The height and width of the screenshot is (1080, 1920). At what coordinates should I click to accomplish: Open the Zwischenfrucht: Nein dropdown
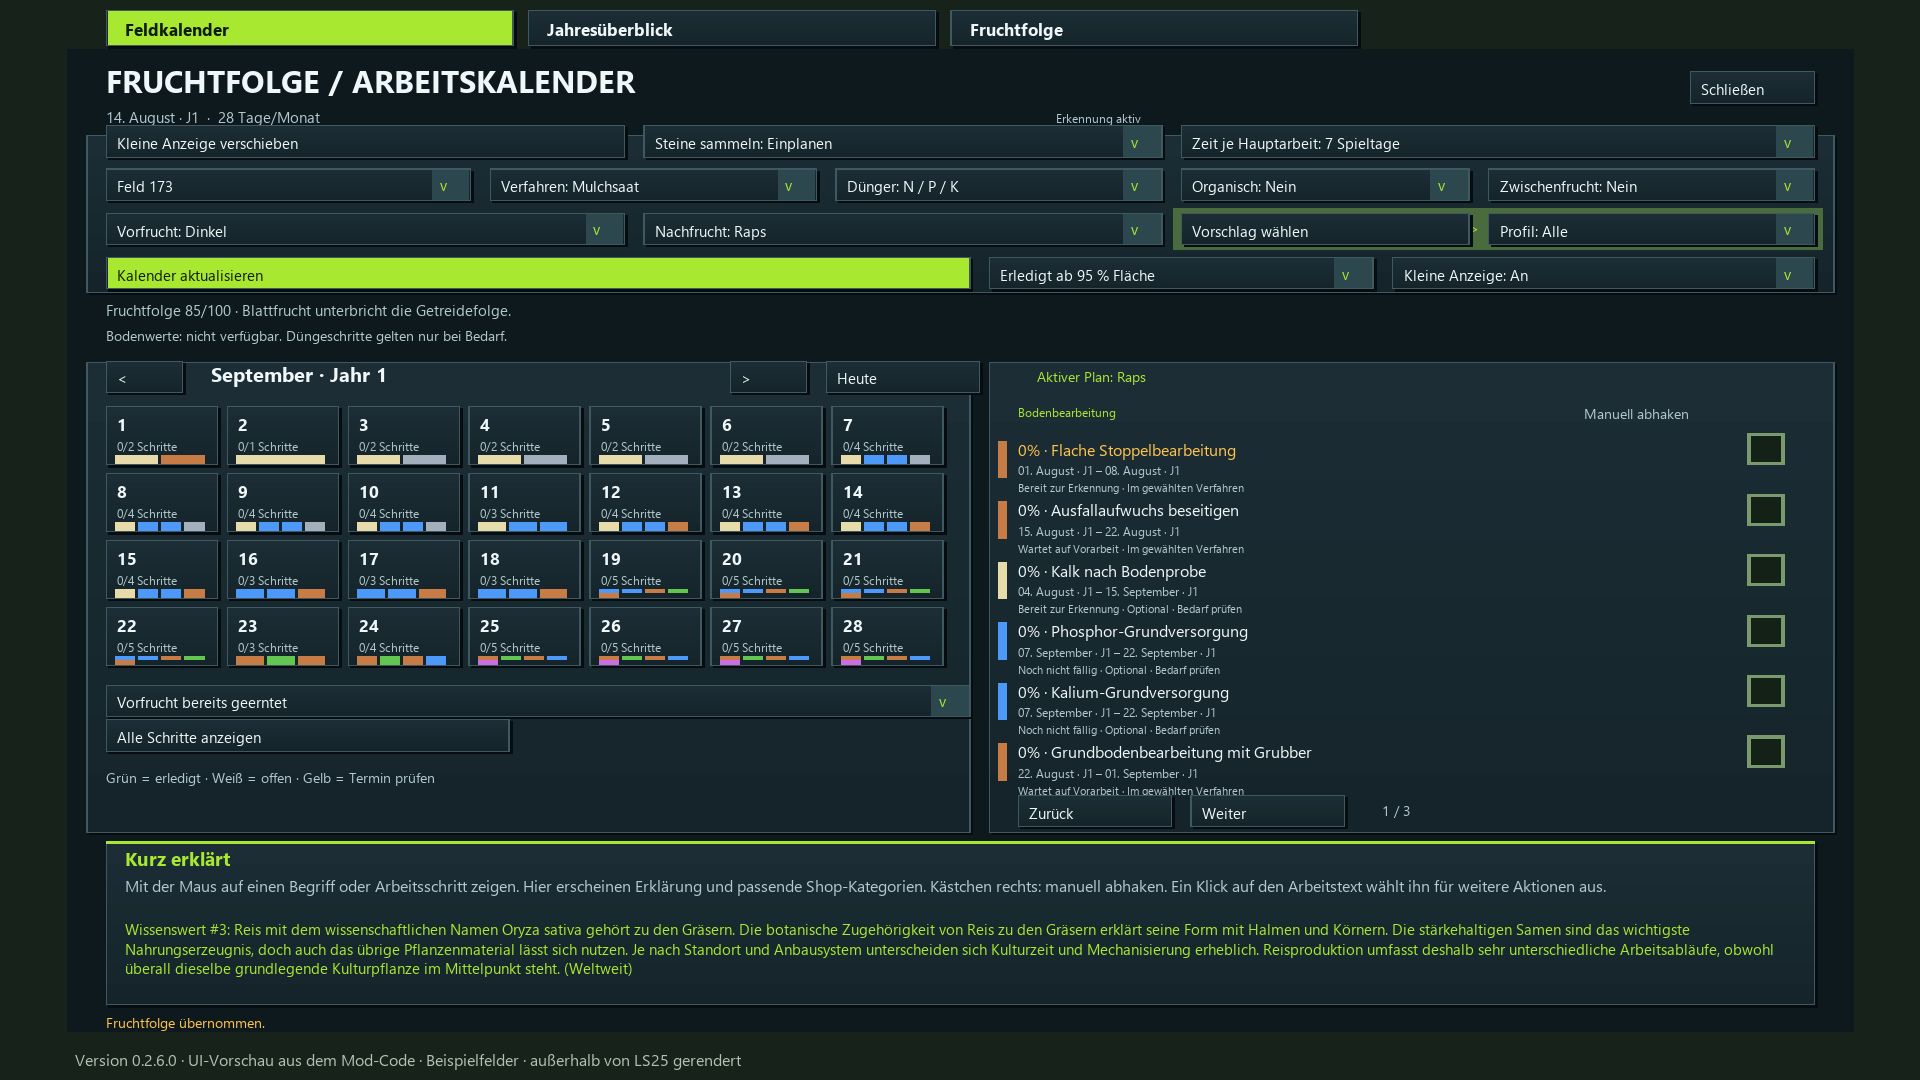point(1651,186)
